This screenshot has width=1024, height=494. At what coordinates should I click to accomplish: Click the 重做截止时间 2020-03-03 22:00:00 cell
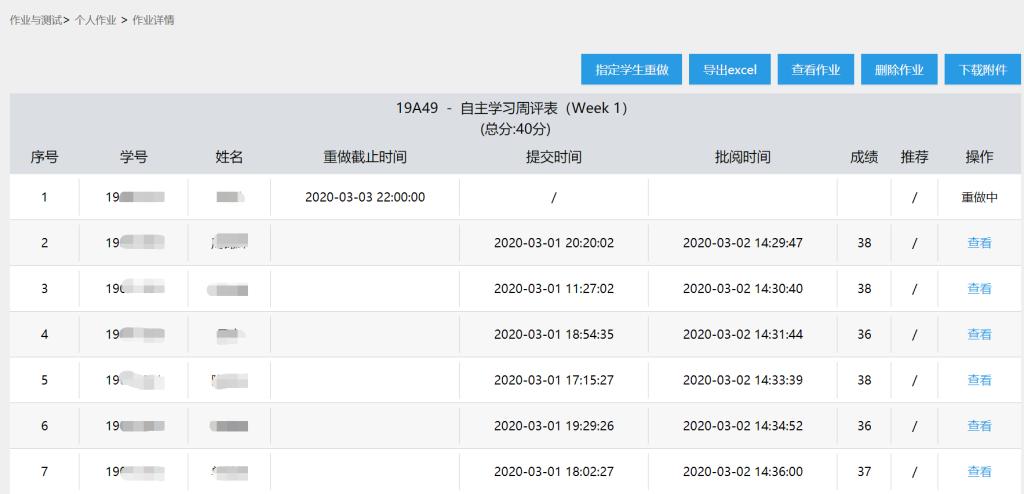click(x=365, y=197)
